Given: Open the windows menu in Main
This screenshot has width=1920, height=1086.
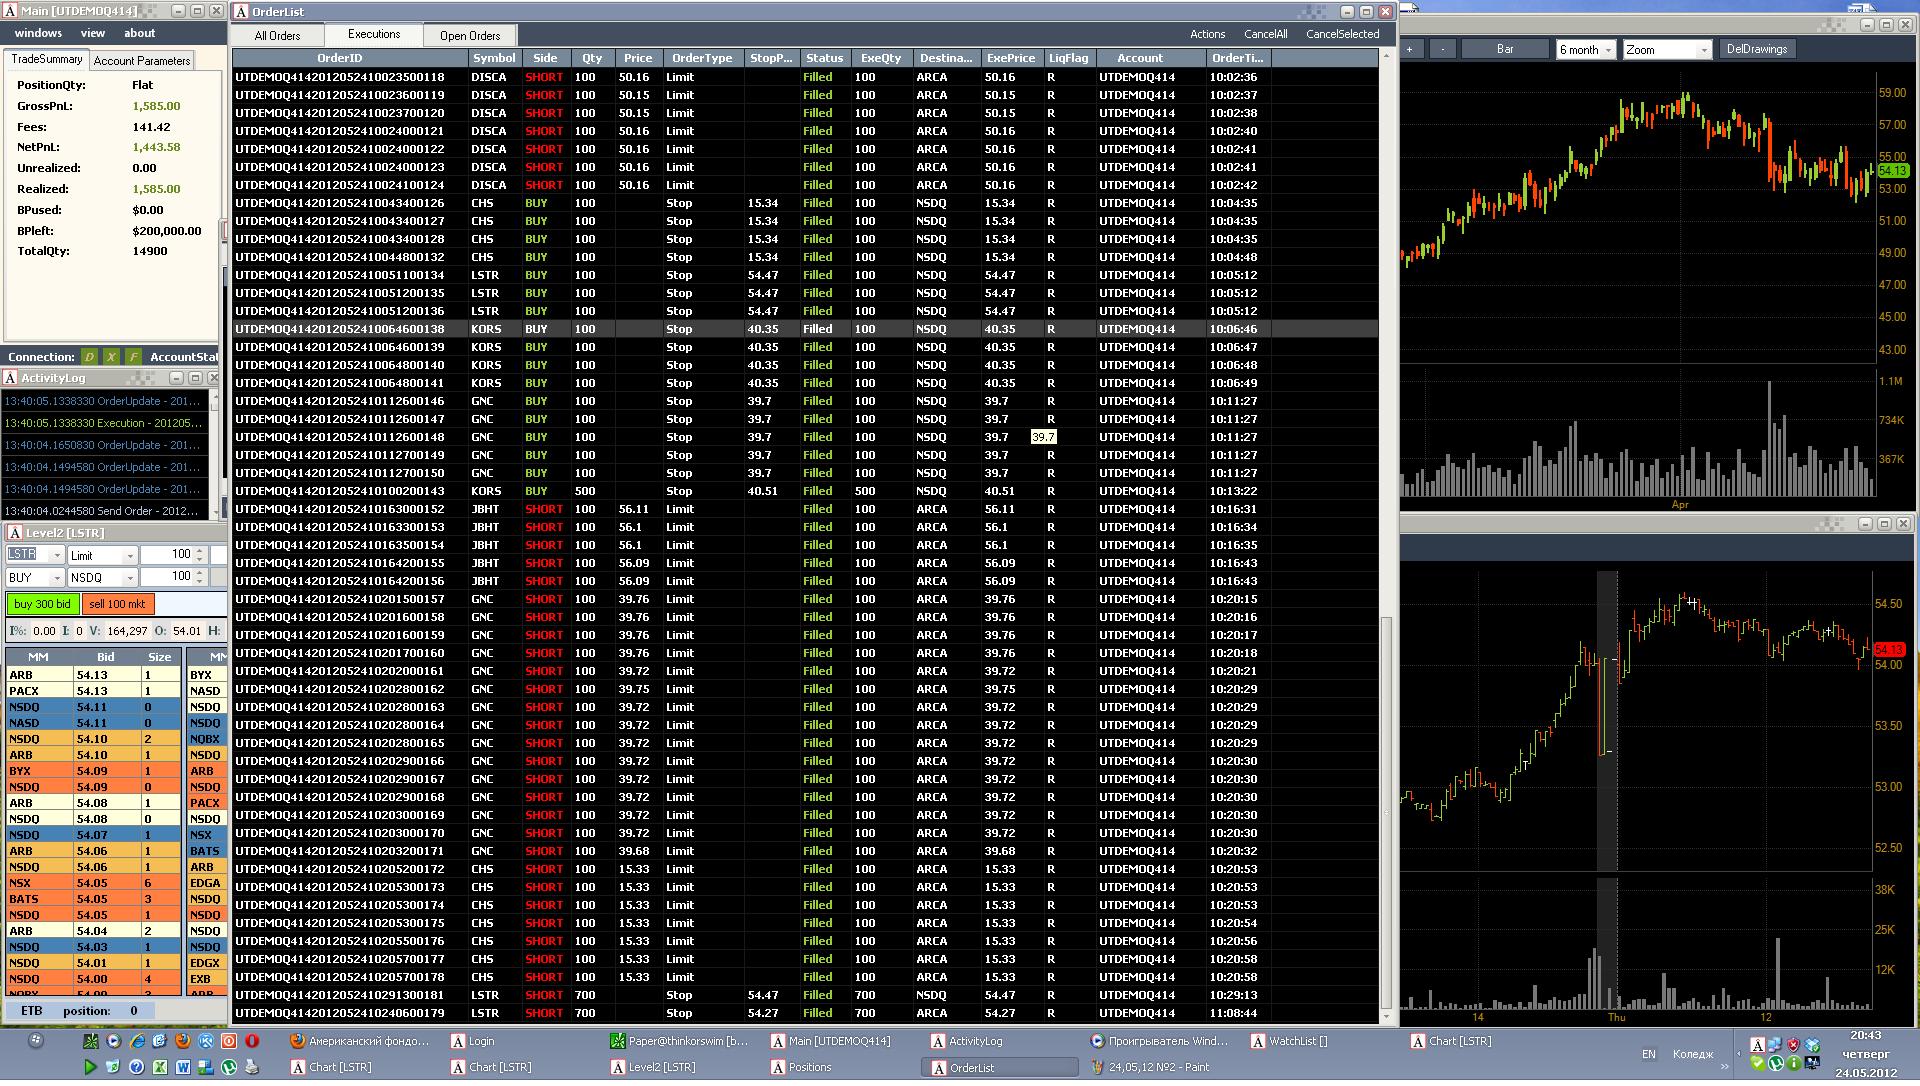Looking at the screenshot, I should [x=38, y=33].
